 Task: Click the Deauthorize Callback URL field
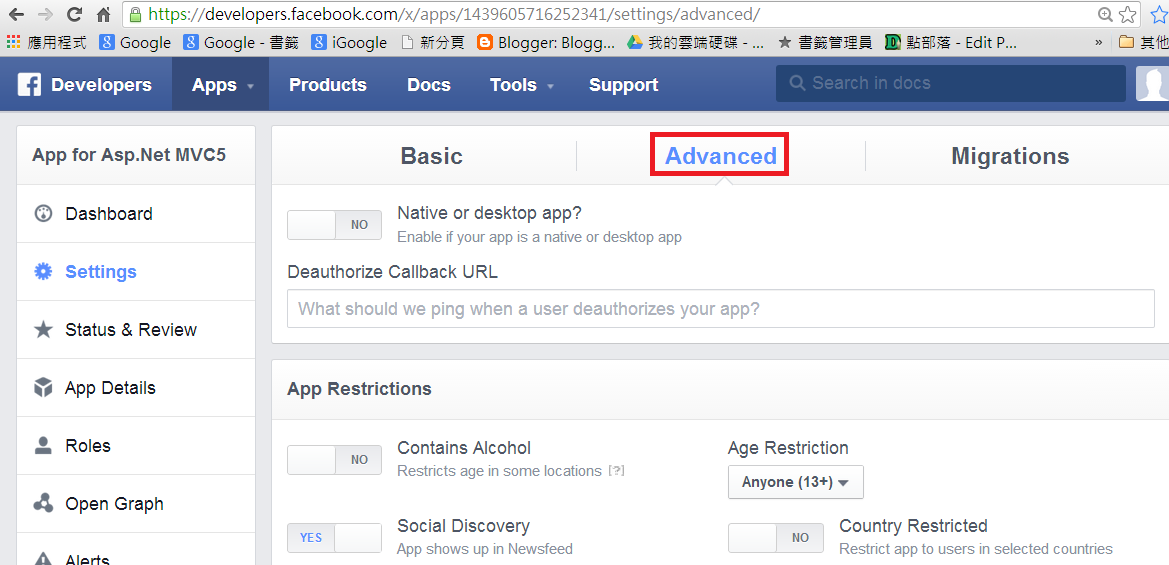721,309
